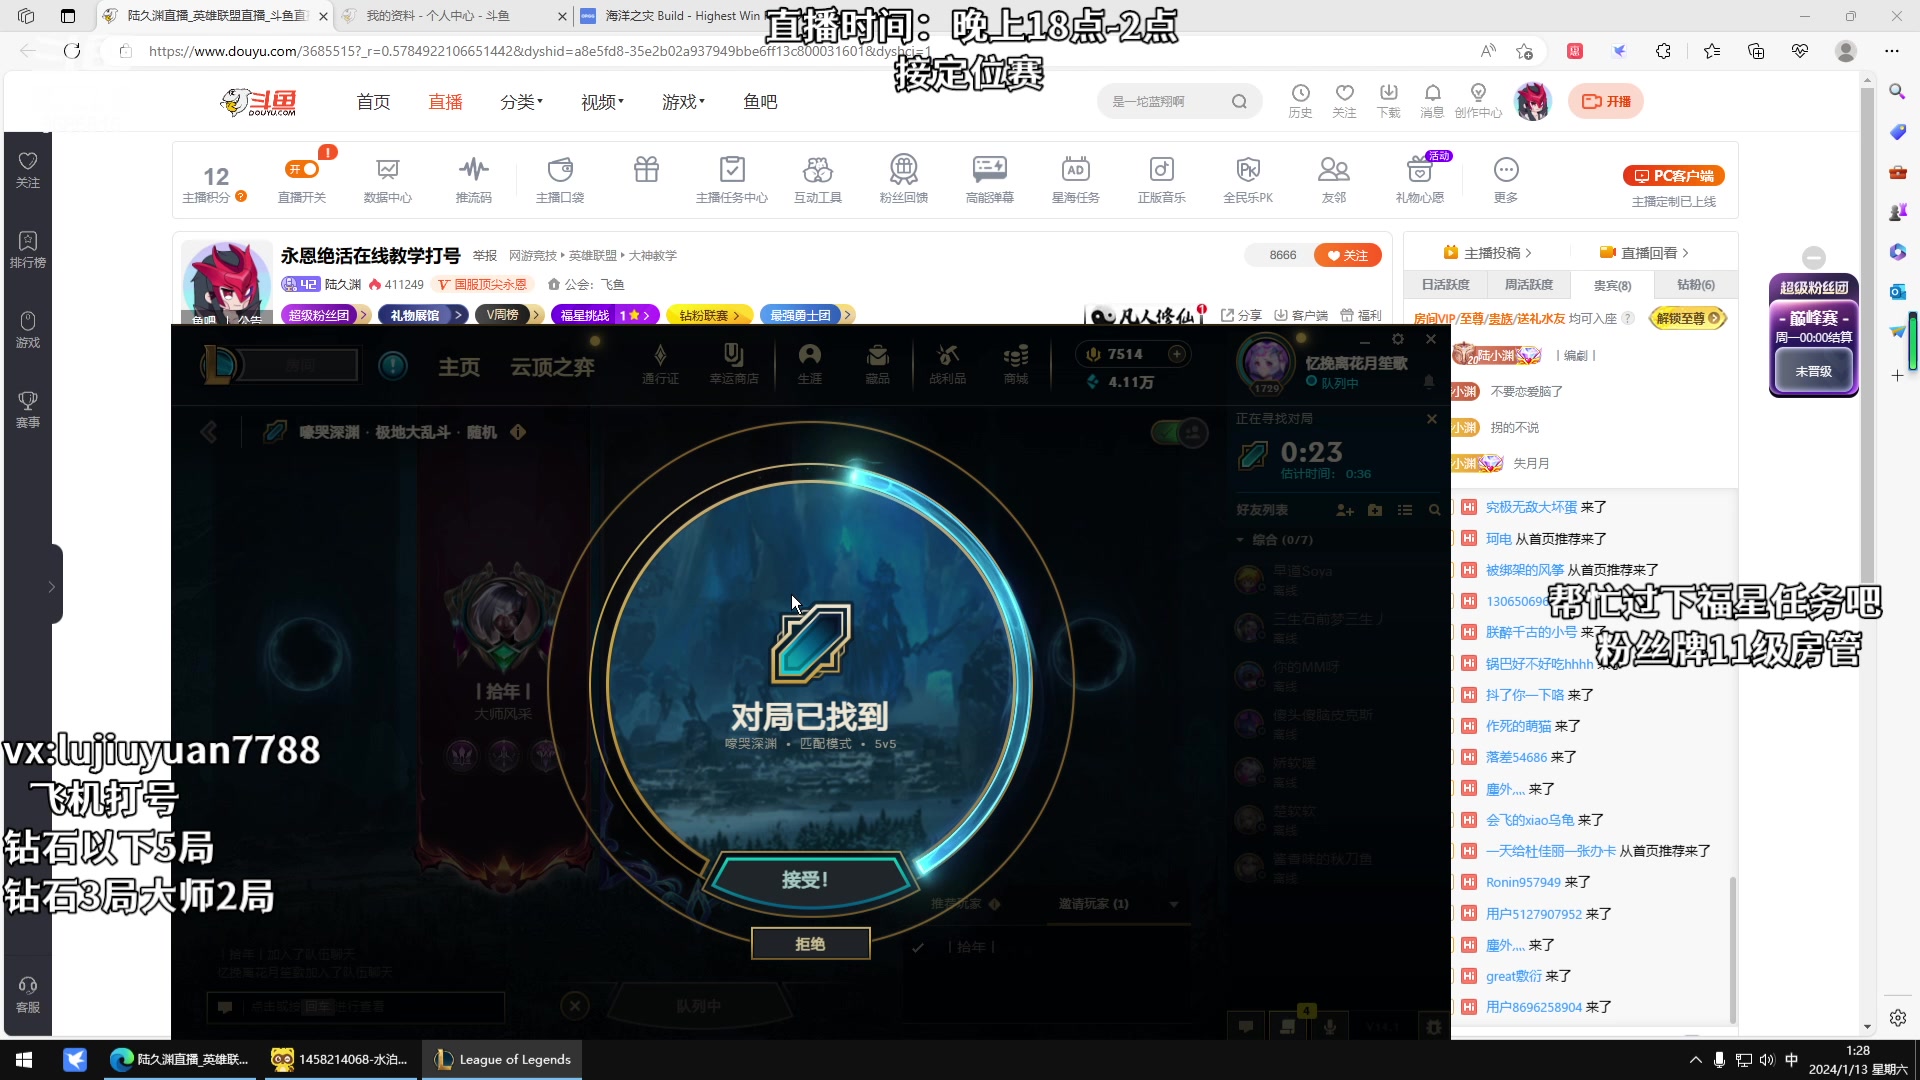Go to 鱼吧 in navigation
This screenshot has height=1080, width=1920.
pyautogui.click(x=760, y=102)
